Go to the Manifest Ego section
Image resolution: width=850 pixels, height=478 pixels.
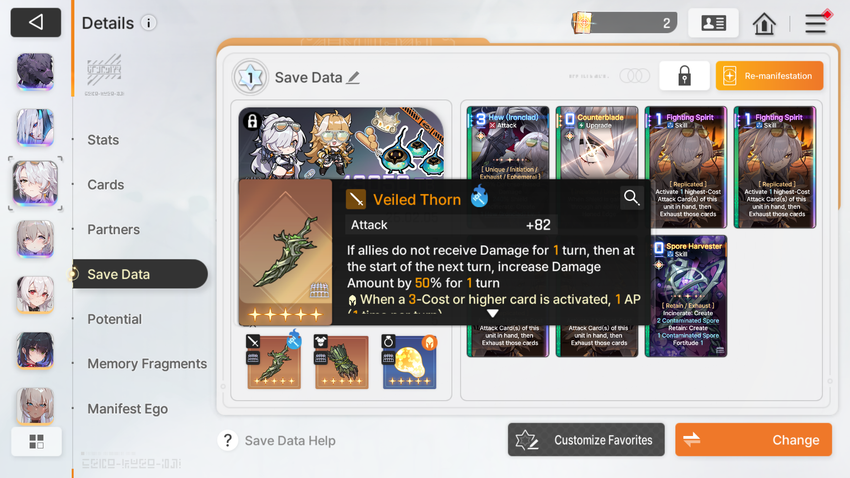click(127, 409)
